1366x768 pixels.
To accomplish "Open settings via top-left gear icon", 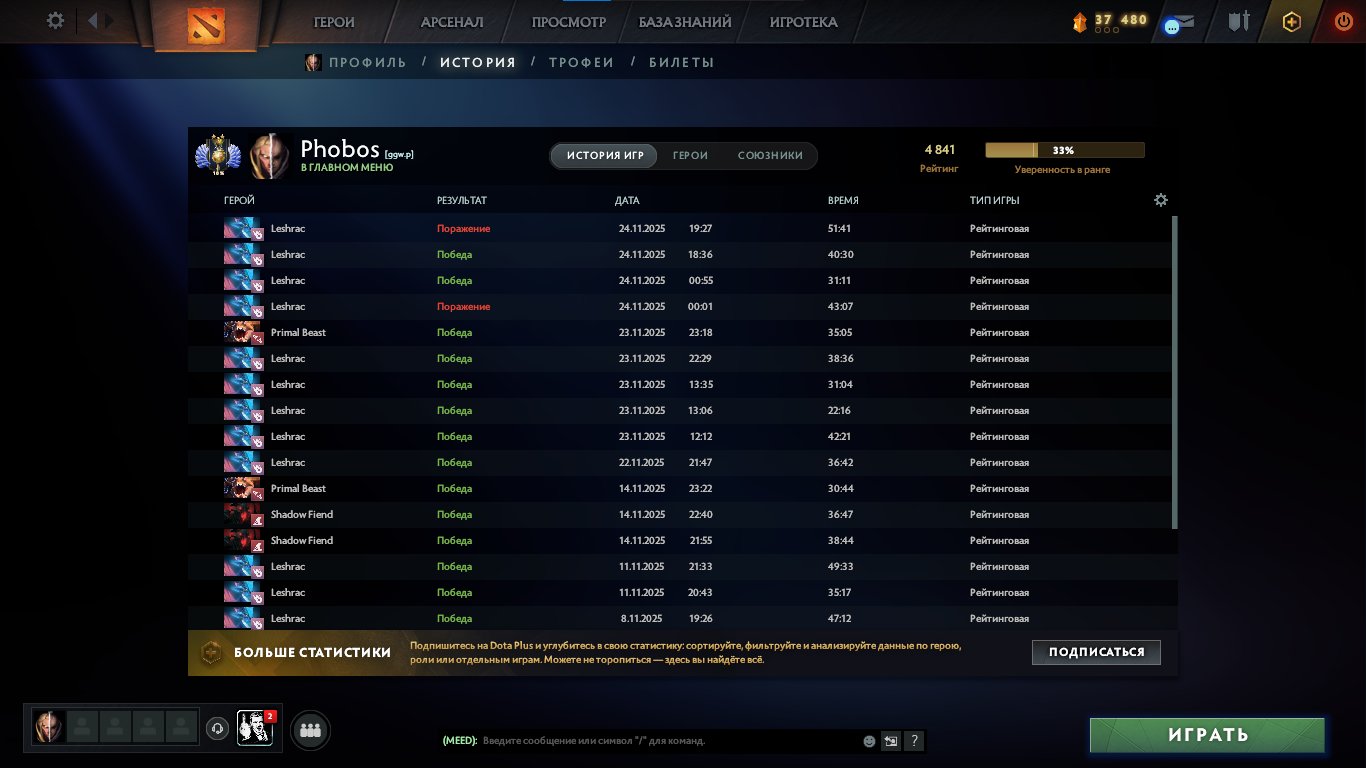I will (56, 21).
